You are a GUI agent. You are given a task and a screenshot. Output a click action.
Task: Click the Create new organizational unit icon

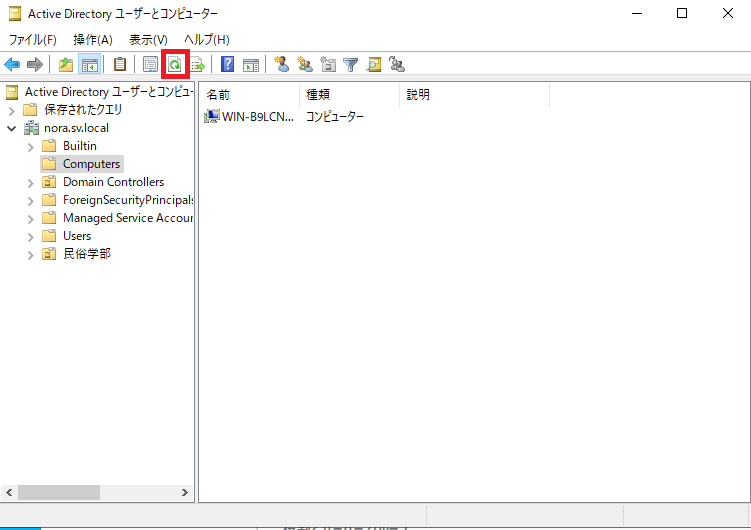click(x=328, y=64)
